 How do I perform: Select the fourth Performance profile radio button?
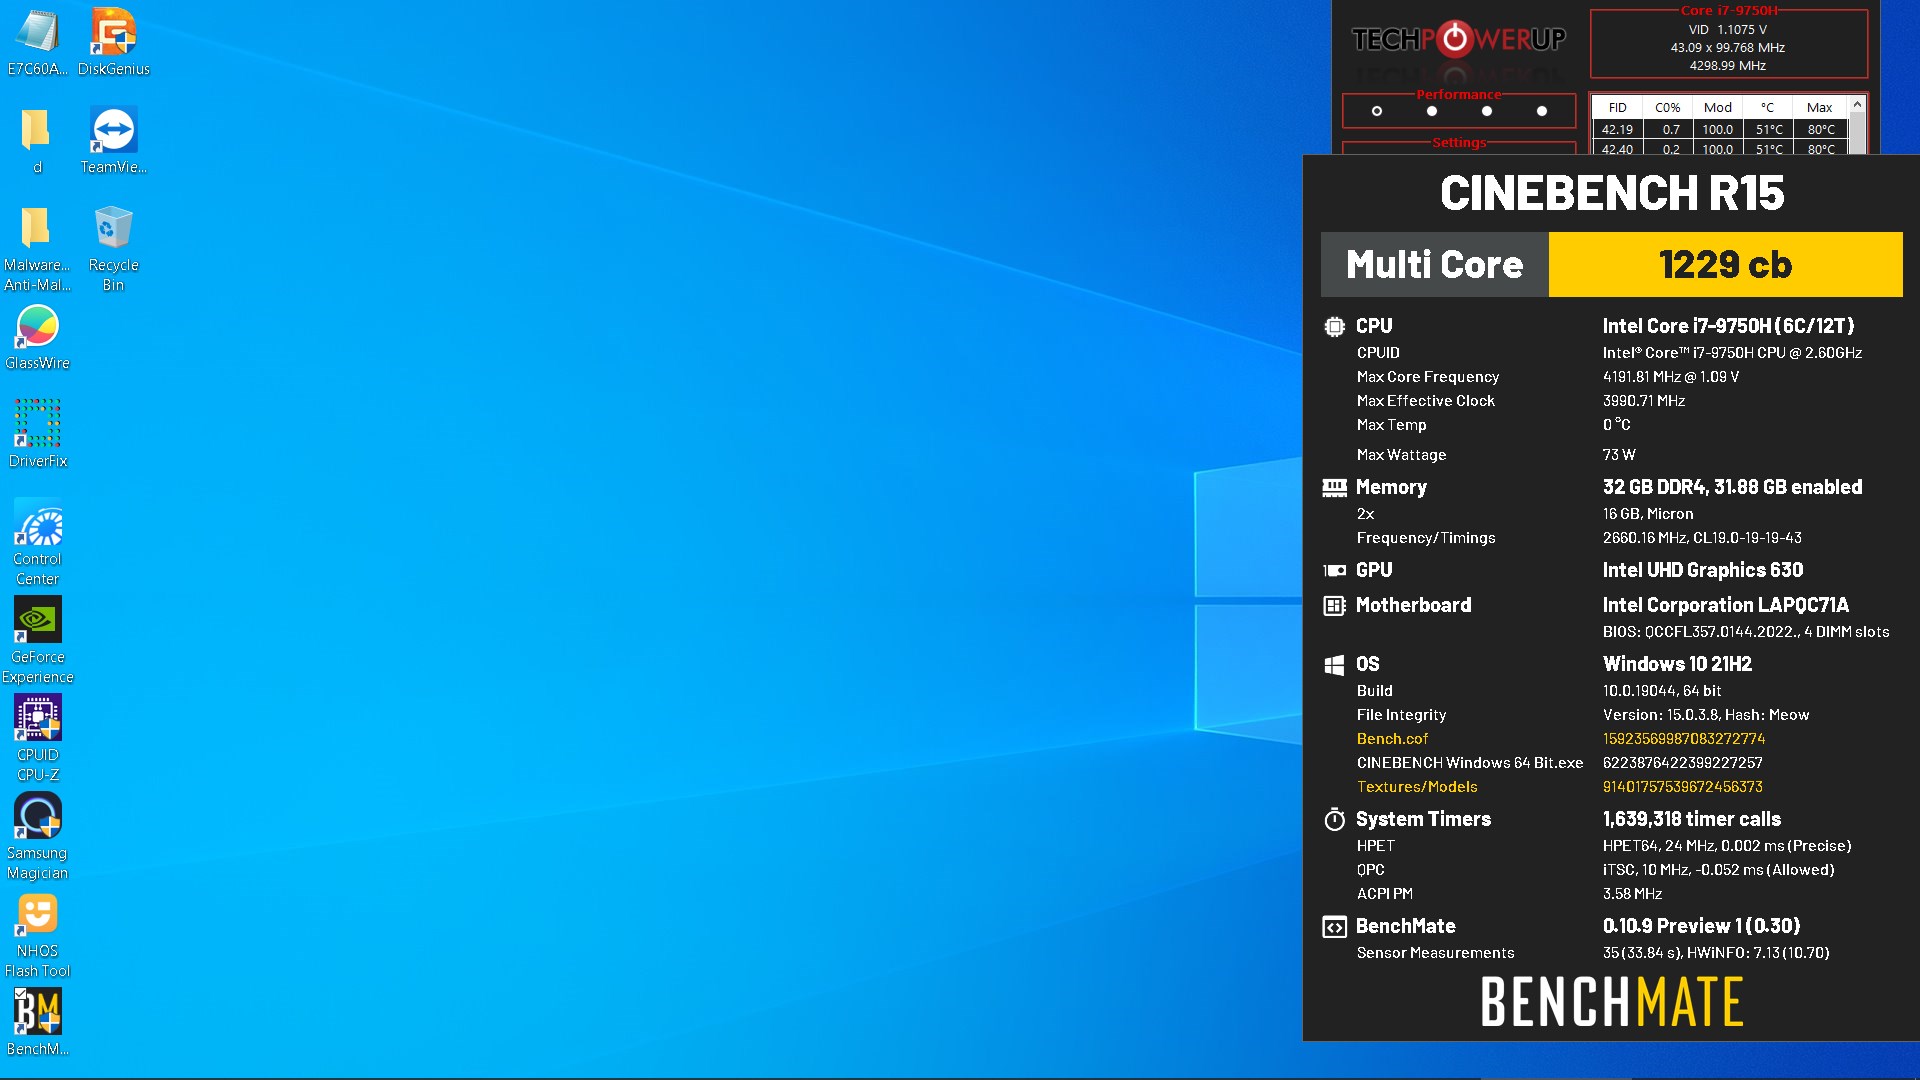coord(1542,111)
